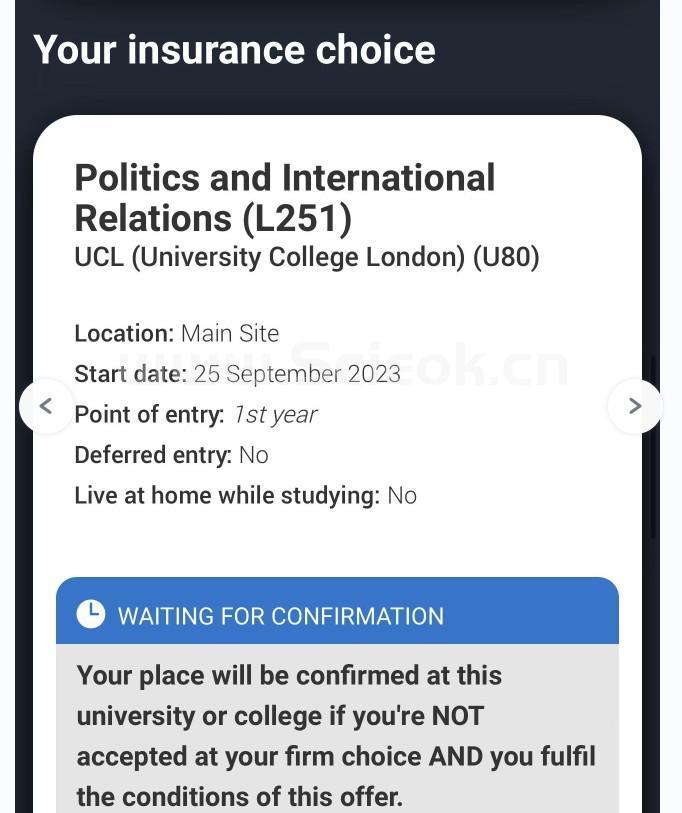Image resolution: width=682 pixels, height=813 pixels.
Task: Select the 25 September 2023 date value
Action: (297, 374)
